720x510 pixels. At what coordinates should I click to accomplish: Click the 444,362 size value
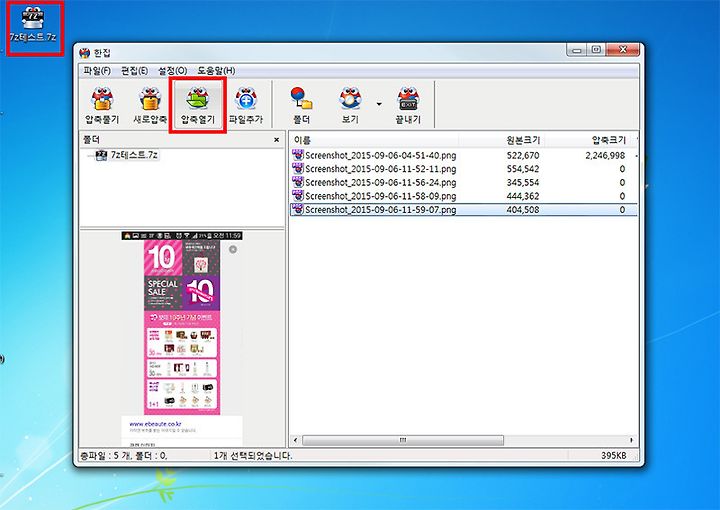pos(523,196)
